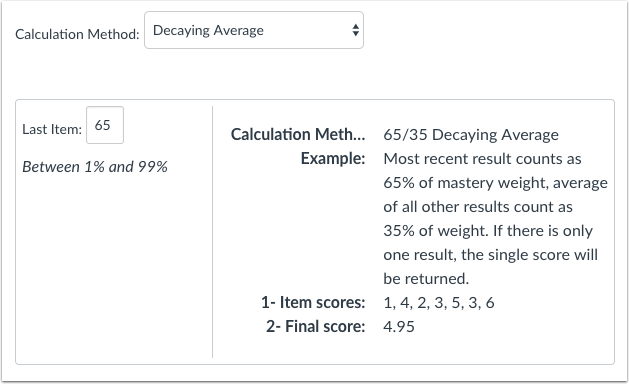Screen dimensions: 629x384
Task: Click the Example heading
Action: 333,158
